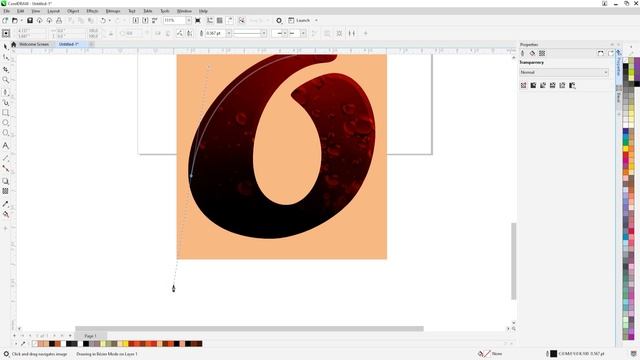Open the start arrowhead dropdown
Image resolution: width=640 pixels, height=360 pixels.
tap(285, 33)
